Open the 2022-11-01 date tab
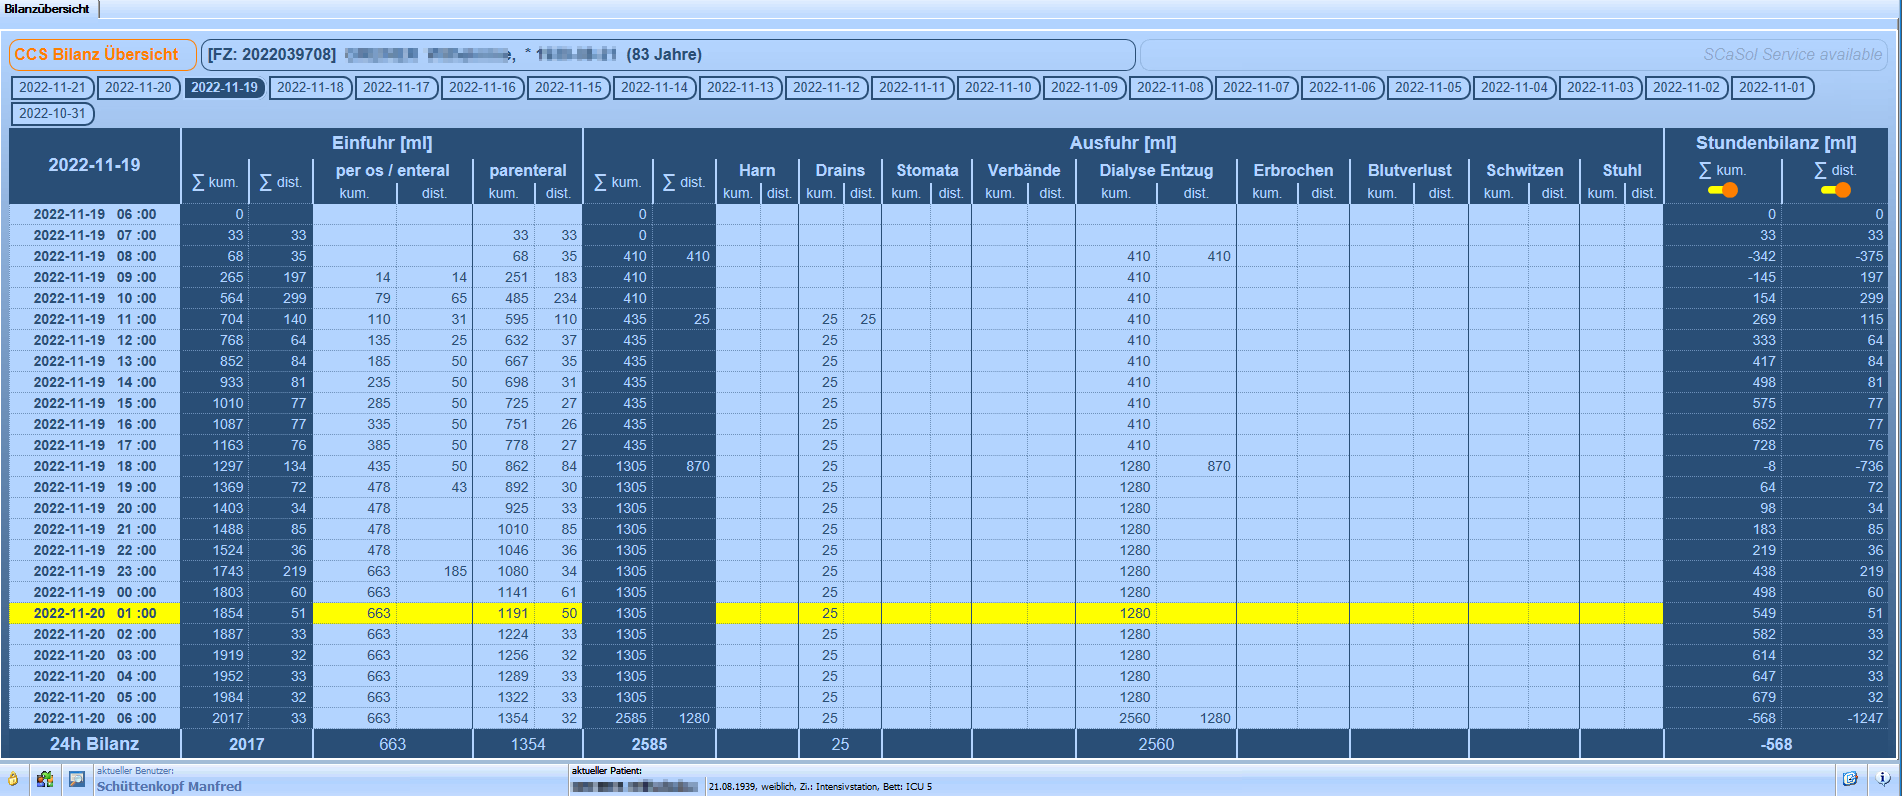Image resolution: width=1902 pixels, height=796 pixels. point(1772,88)
